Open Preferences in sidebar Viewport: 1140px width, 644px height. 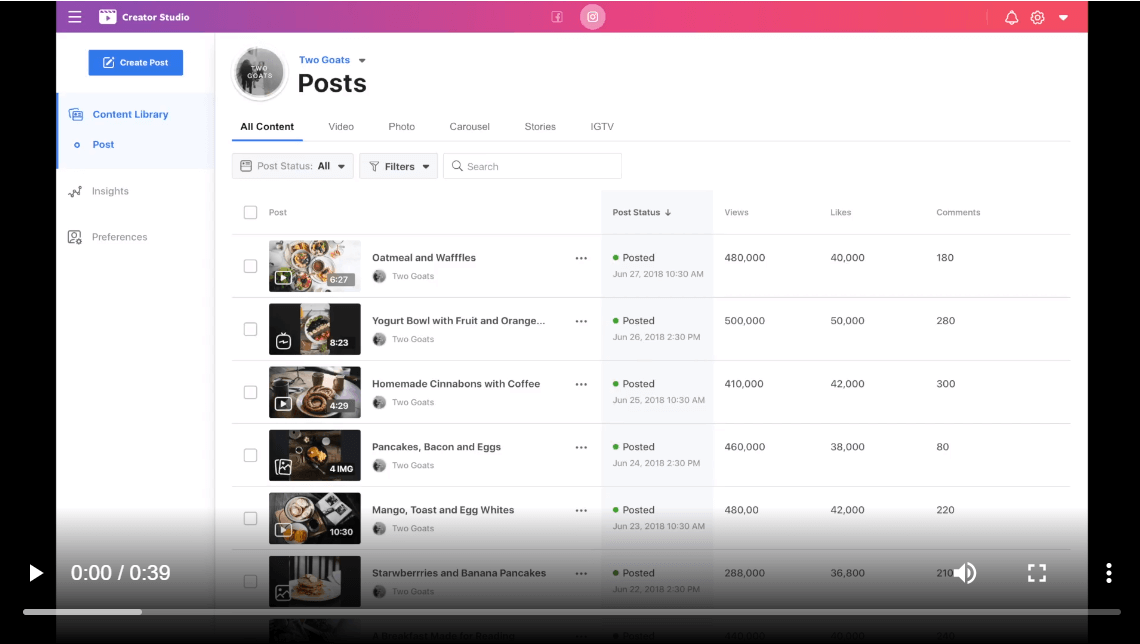click(x=119, y=237)
